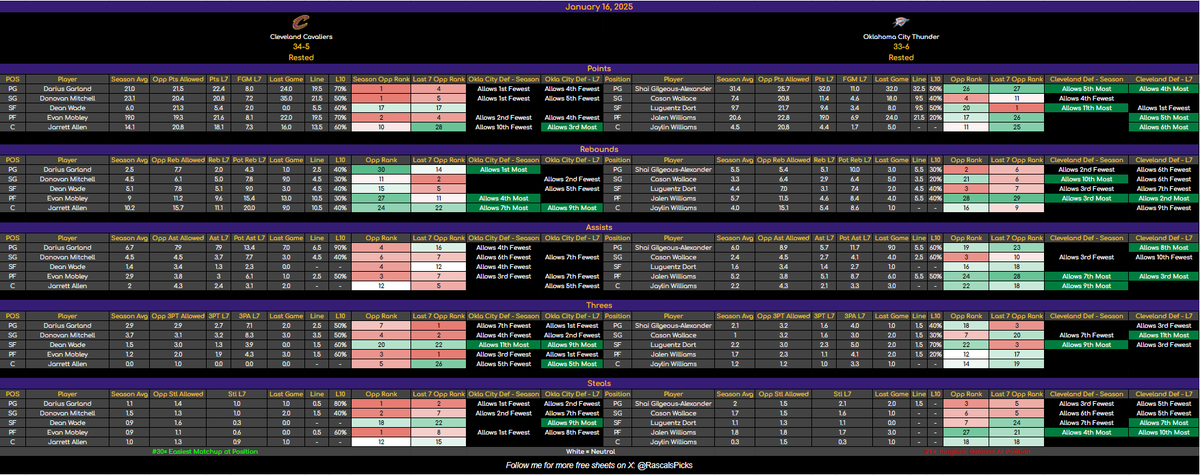Select the Cleveland Cavaliers team name

coord(301,37)
